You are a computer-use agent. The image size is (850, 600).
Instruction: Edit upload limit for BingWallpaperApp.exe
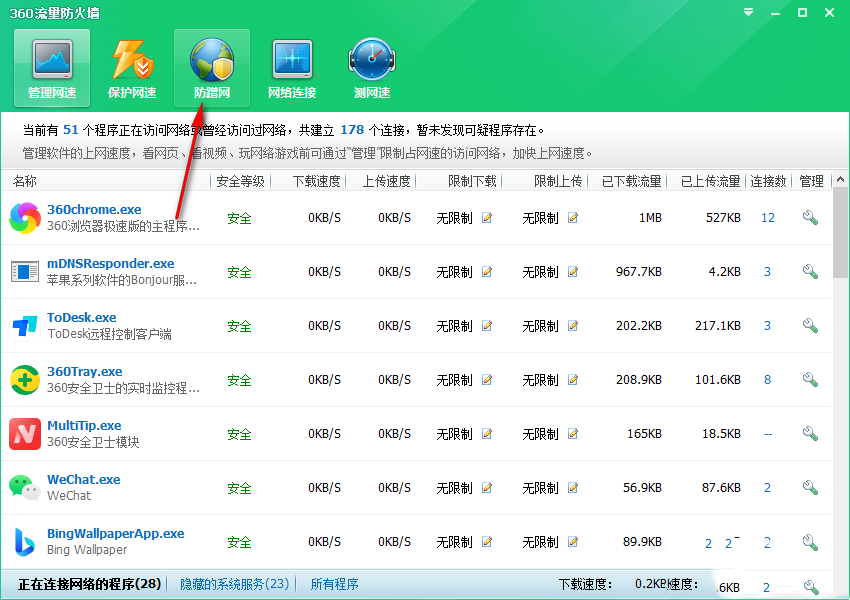coord(572,541)
